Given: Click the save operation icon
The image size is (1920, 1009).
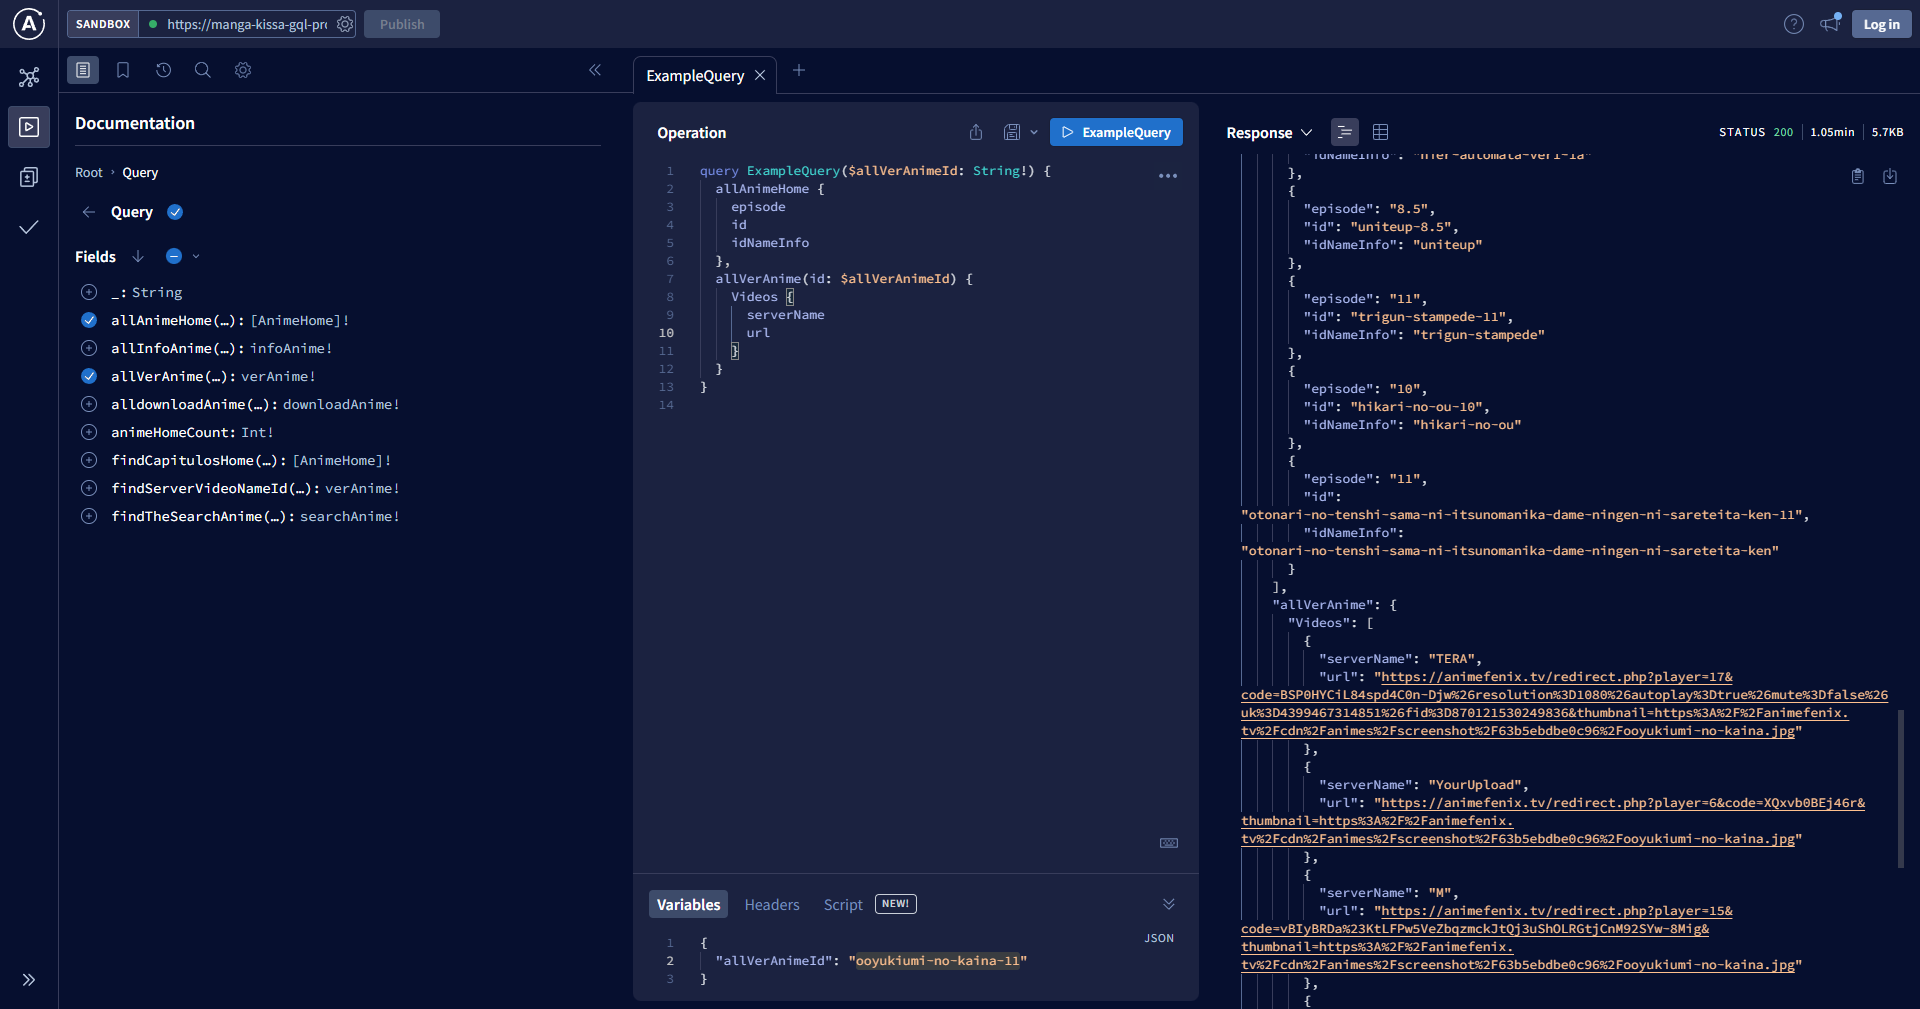Looking at the screenshot, I should coord(1012,132).
